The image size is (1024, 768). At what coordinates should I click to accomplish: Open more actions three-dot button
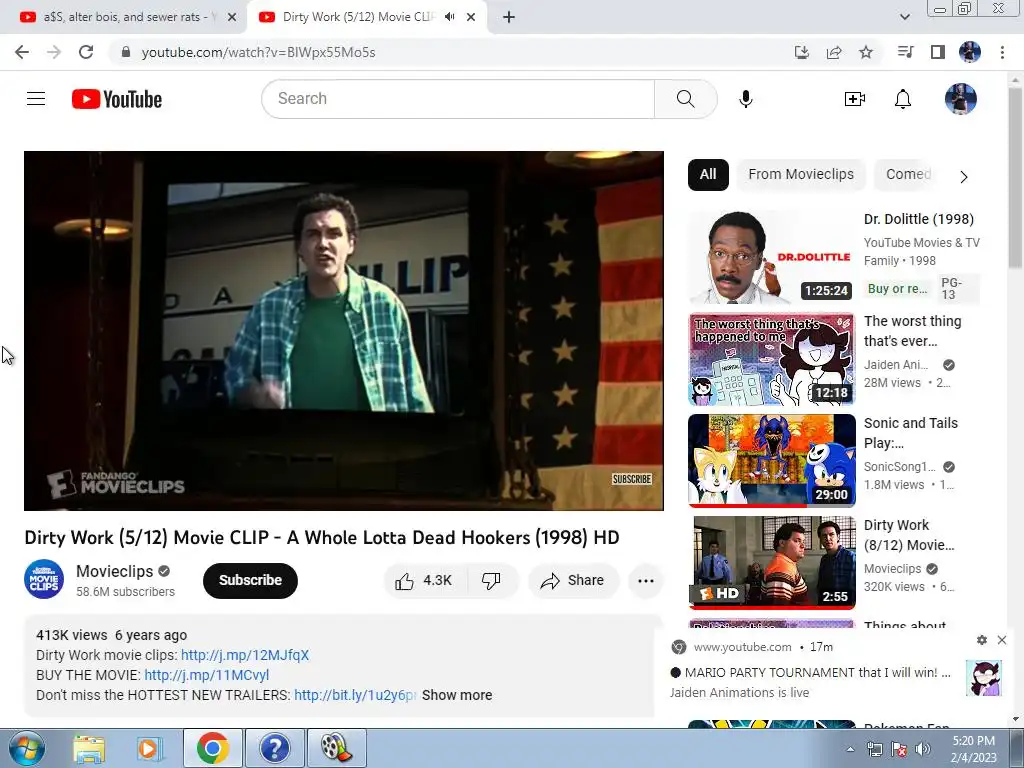(645, 581)
